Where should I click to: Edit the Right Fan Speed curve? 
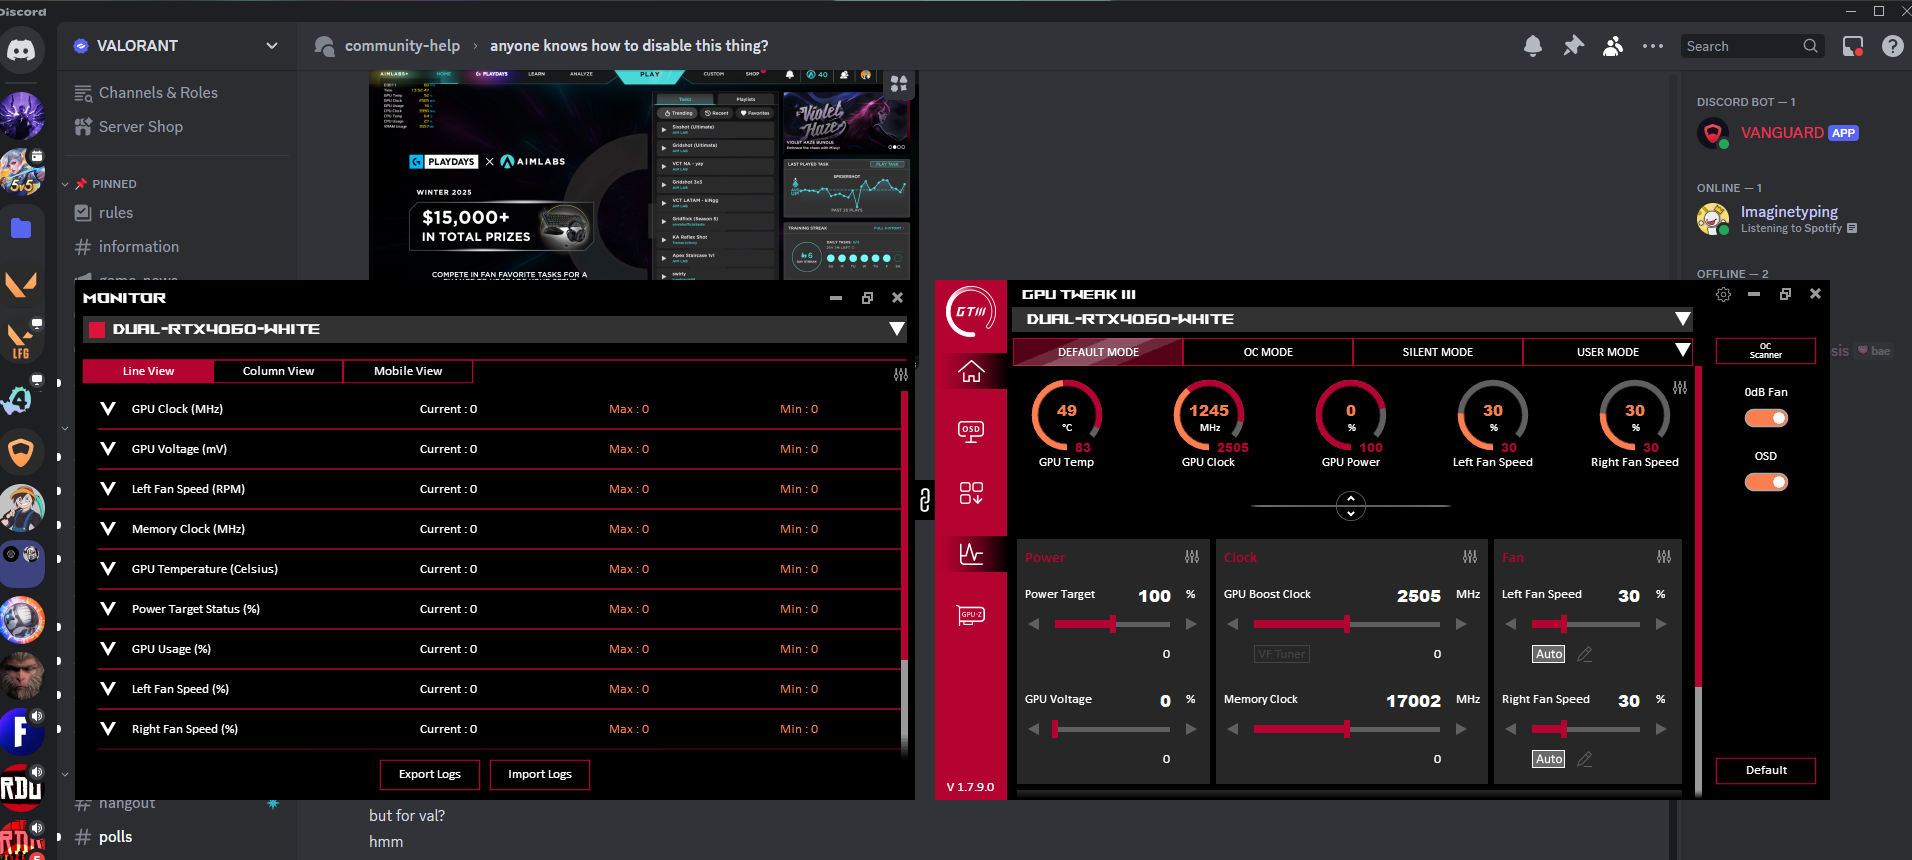coord(1585,759)
